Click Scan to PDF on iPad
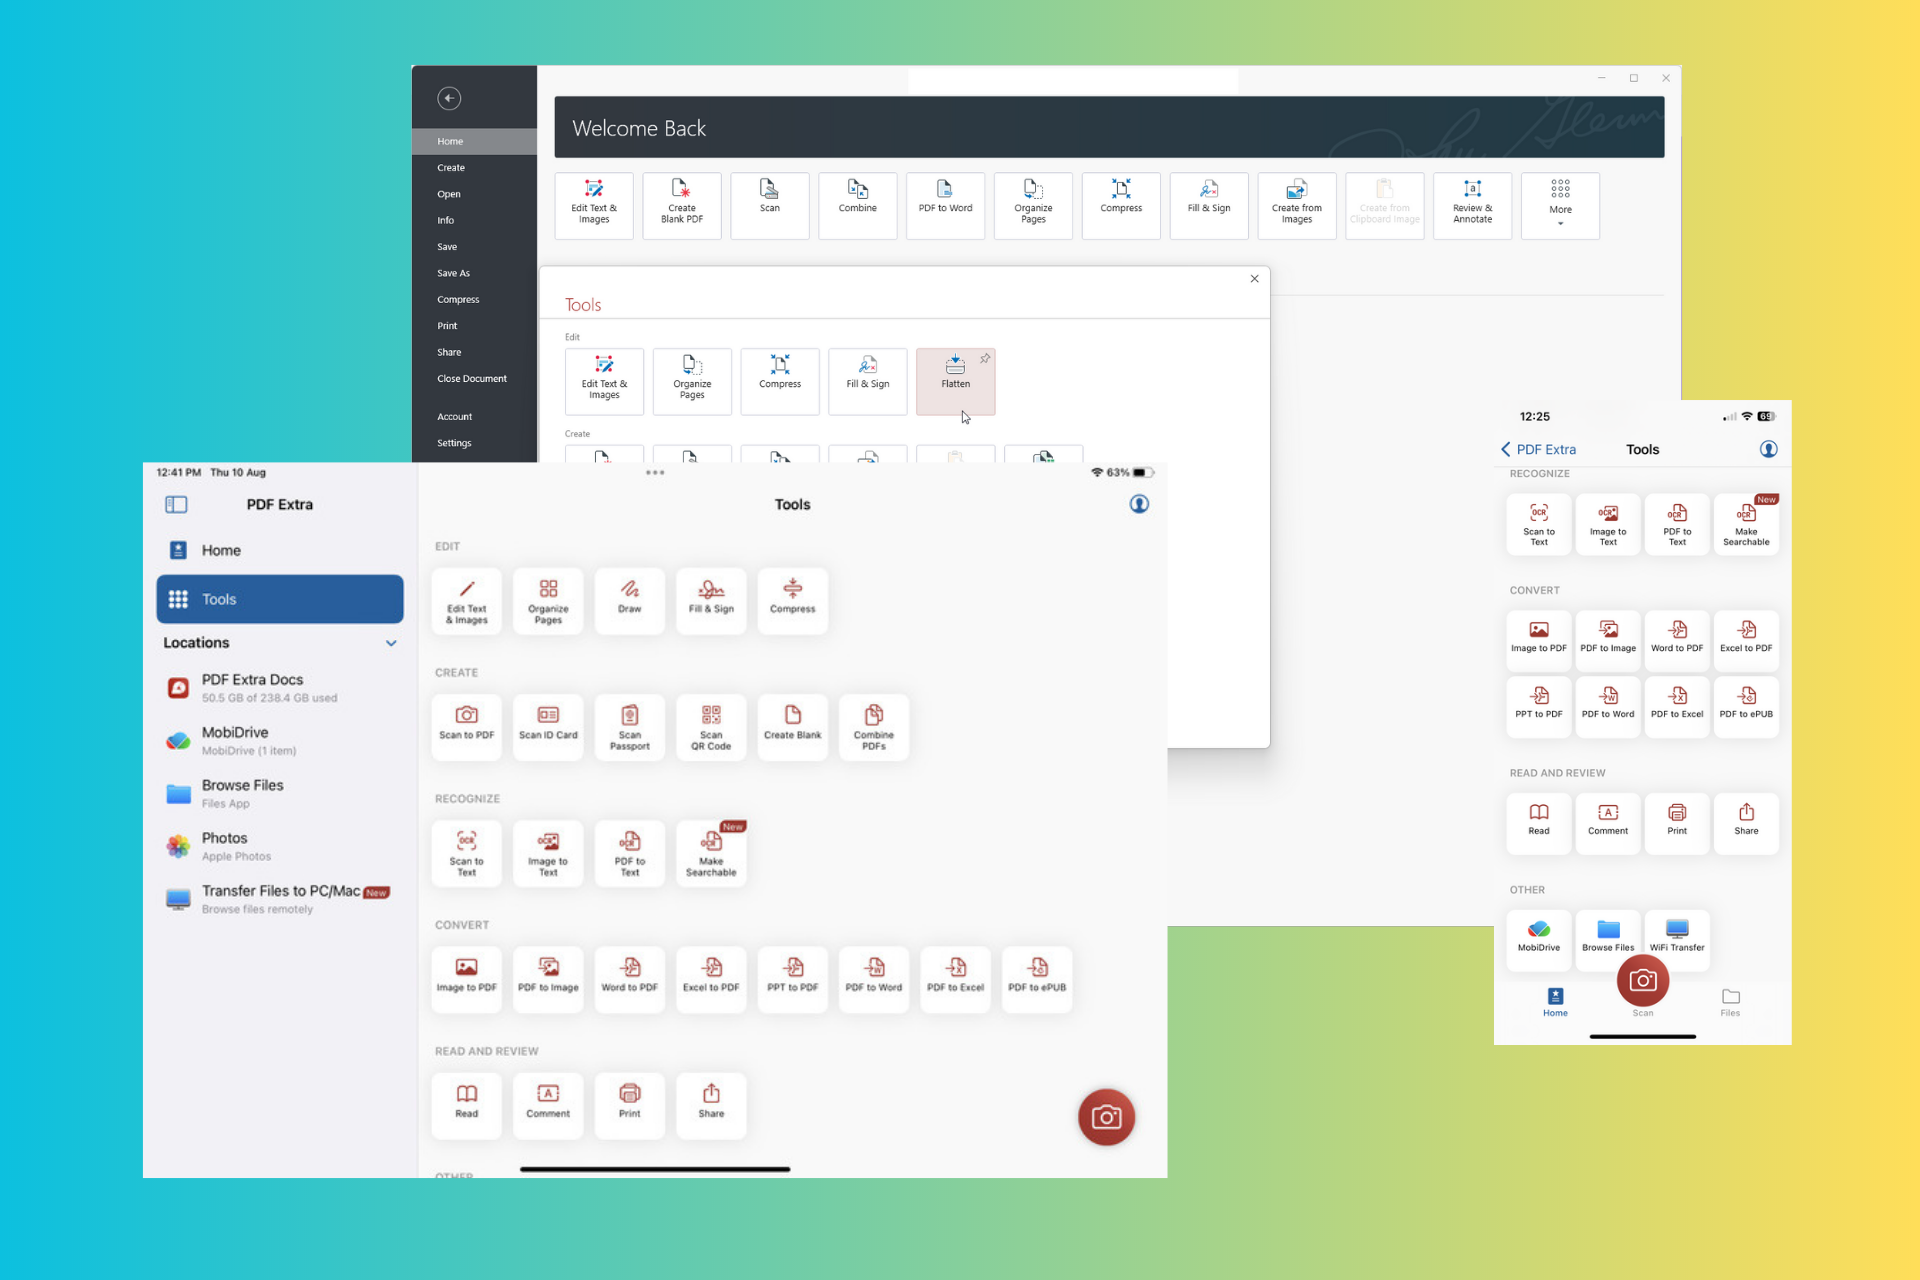This screenshot has width=1920, height=1280. tap(467, 727)
